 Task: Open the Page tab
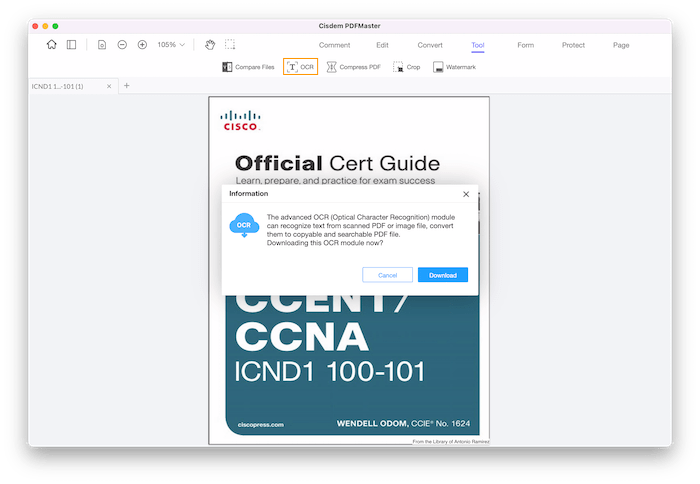[x=621, y=45]
